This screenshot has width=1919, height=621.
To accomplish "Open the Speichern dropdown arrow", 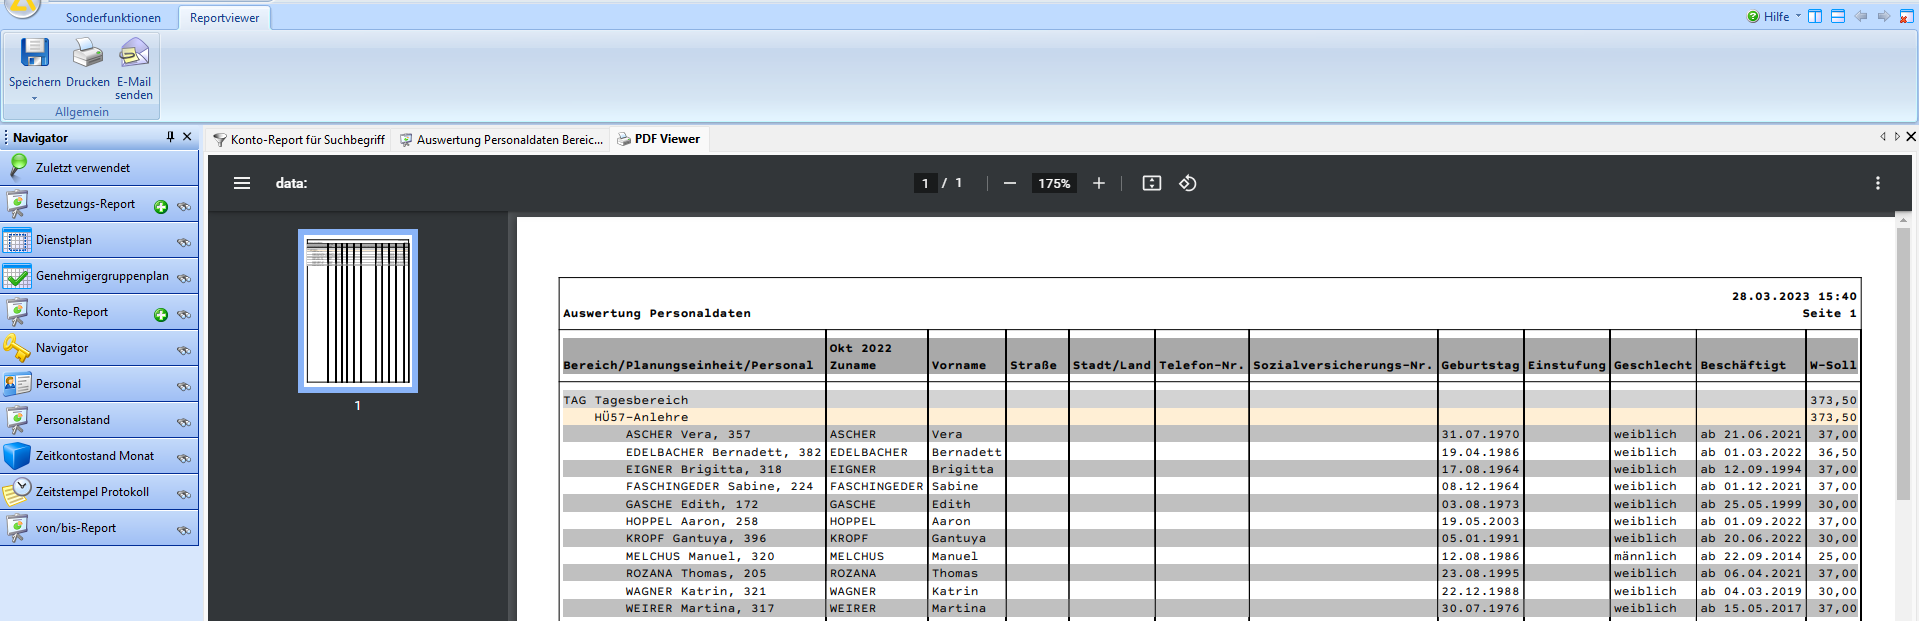I will click(x=34, y=98).
